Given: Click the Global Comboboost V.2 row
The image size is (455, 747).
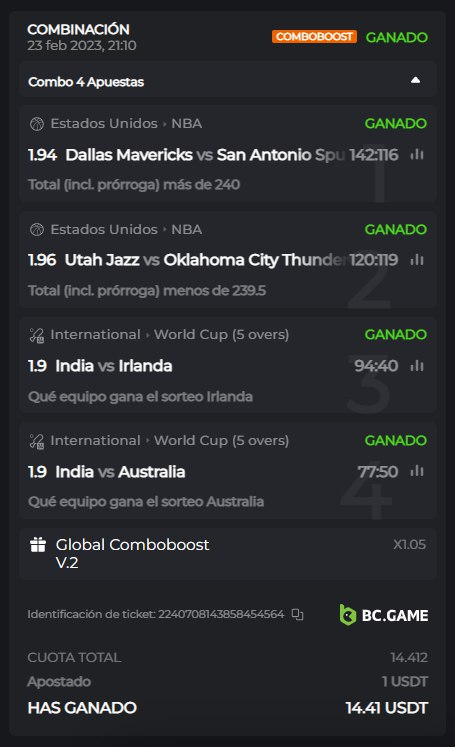Looking at the screenshot, I should click(228, 554).
